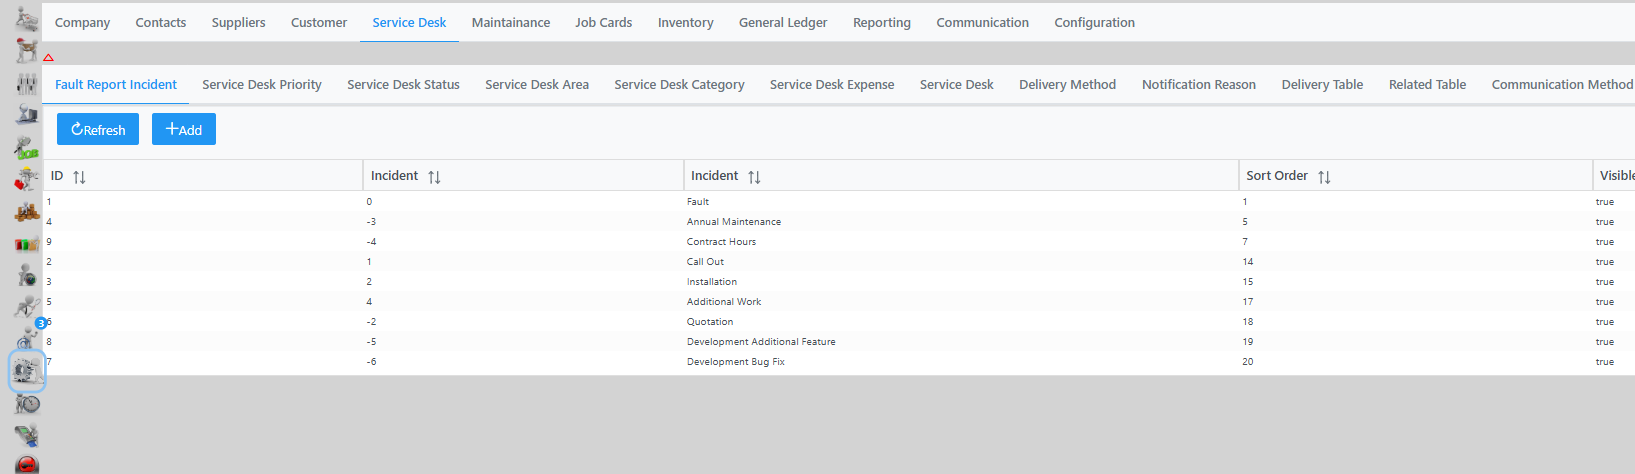Viewport: 1635px width, 474px height.
Task: Switch to Related Table tab
Action: tap(1427, 84)
